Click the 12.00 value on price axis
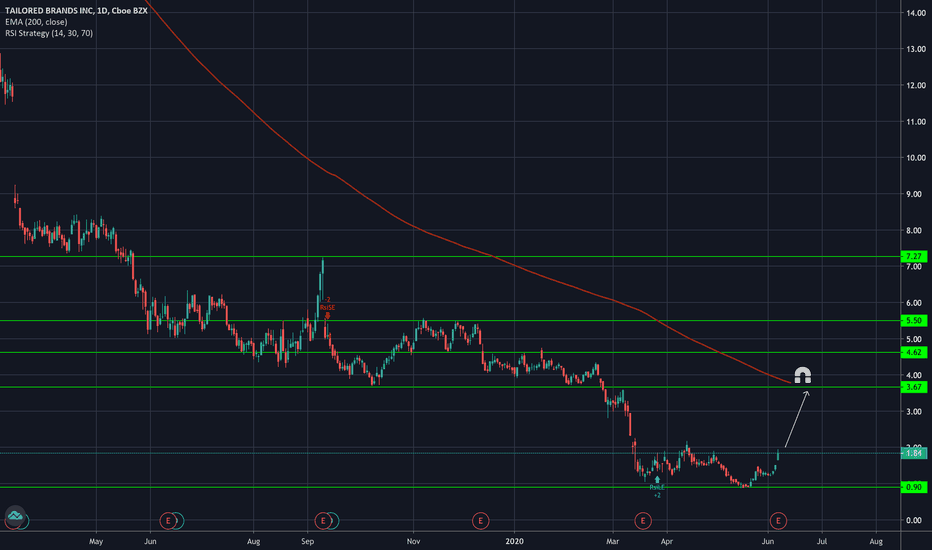 915,85
